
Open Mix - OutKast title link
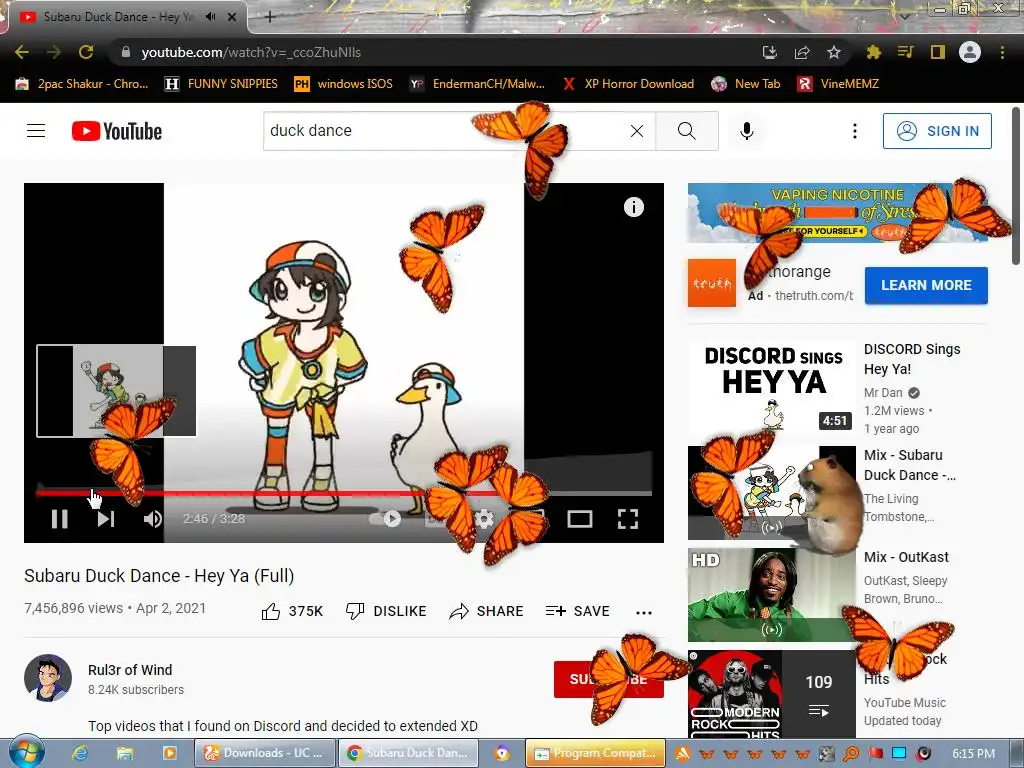pyautogui.click(x=906, y=557)
